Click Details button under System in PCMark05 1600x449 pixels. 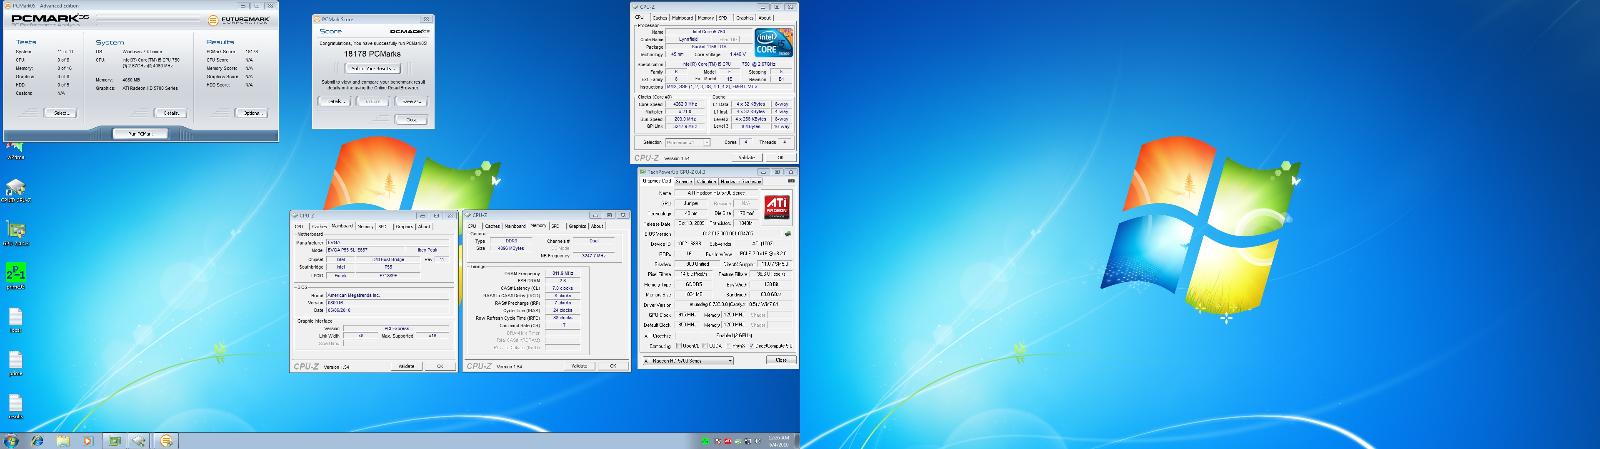click(x=170, y=113)
